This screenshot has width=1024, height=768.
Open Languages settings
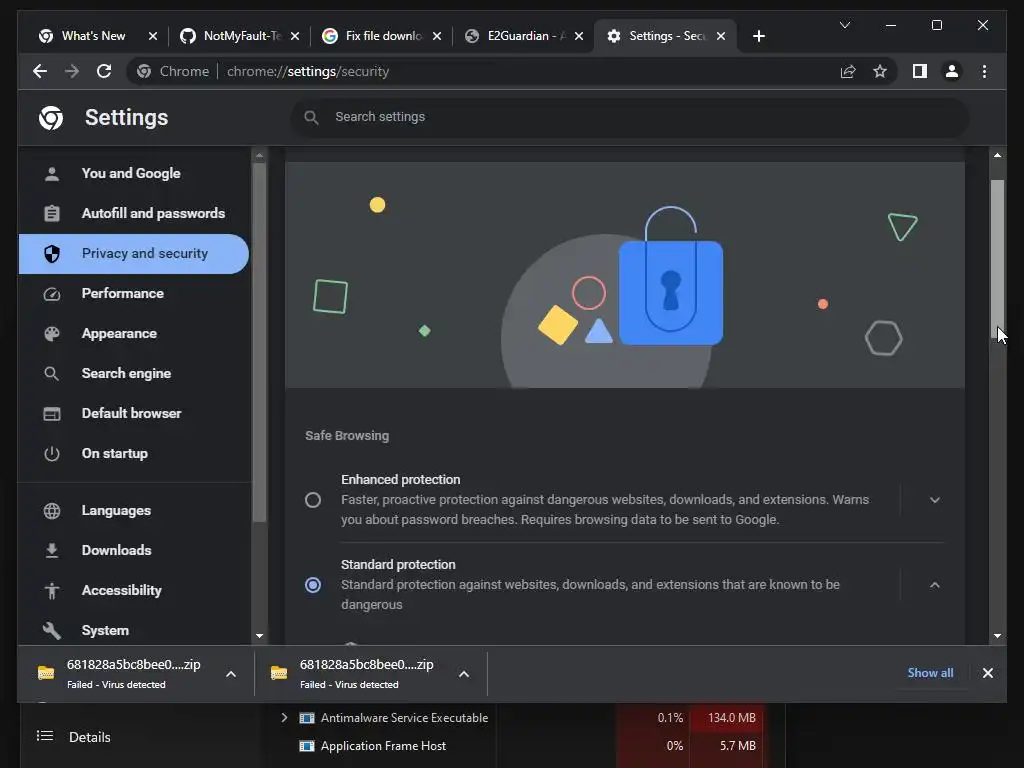134,510
